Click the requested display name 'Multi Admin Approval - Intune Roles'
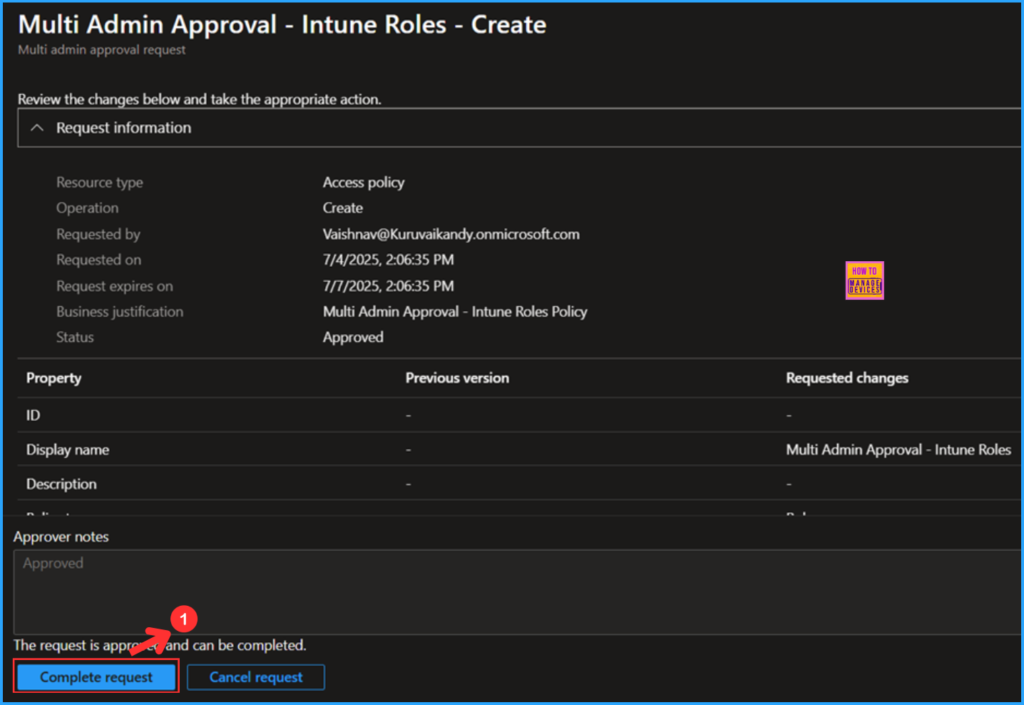1024x705 pixels. [898, 450]
